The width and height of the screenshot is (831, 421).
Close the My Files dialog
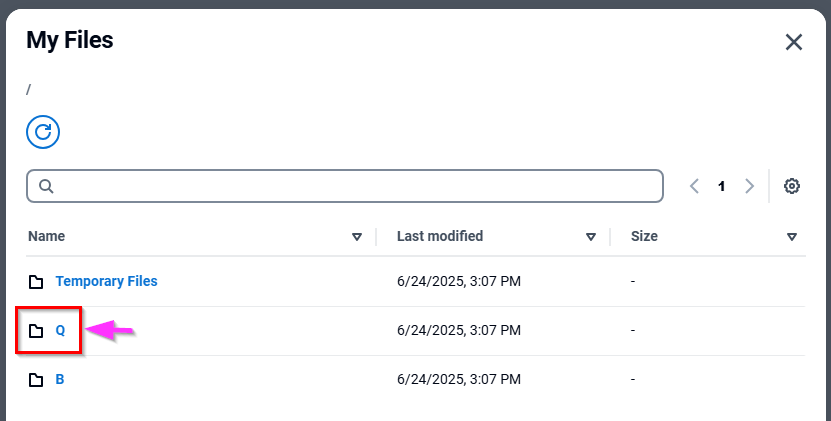pos(794,42)
